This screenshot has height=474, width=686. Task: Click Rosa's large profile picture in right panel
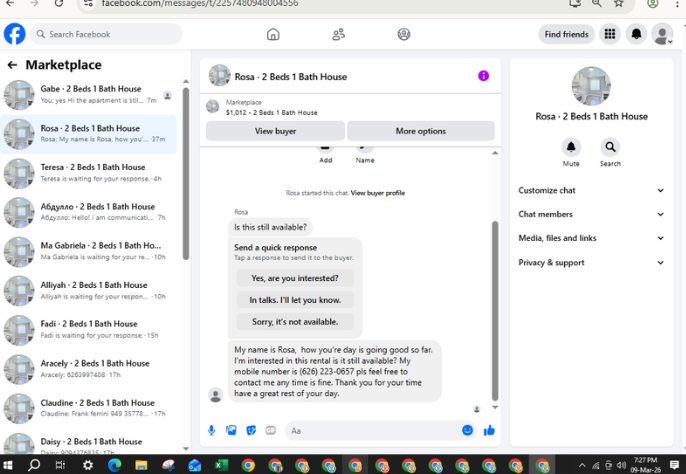click(x=591, y=86)
